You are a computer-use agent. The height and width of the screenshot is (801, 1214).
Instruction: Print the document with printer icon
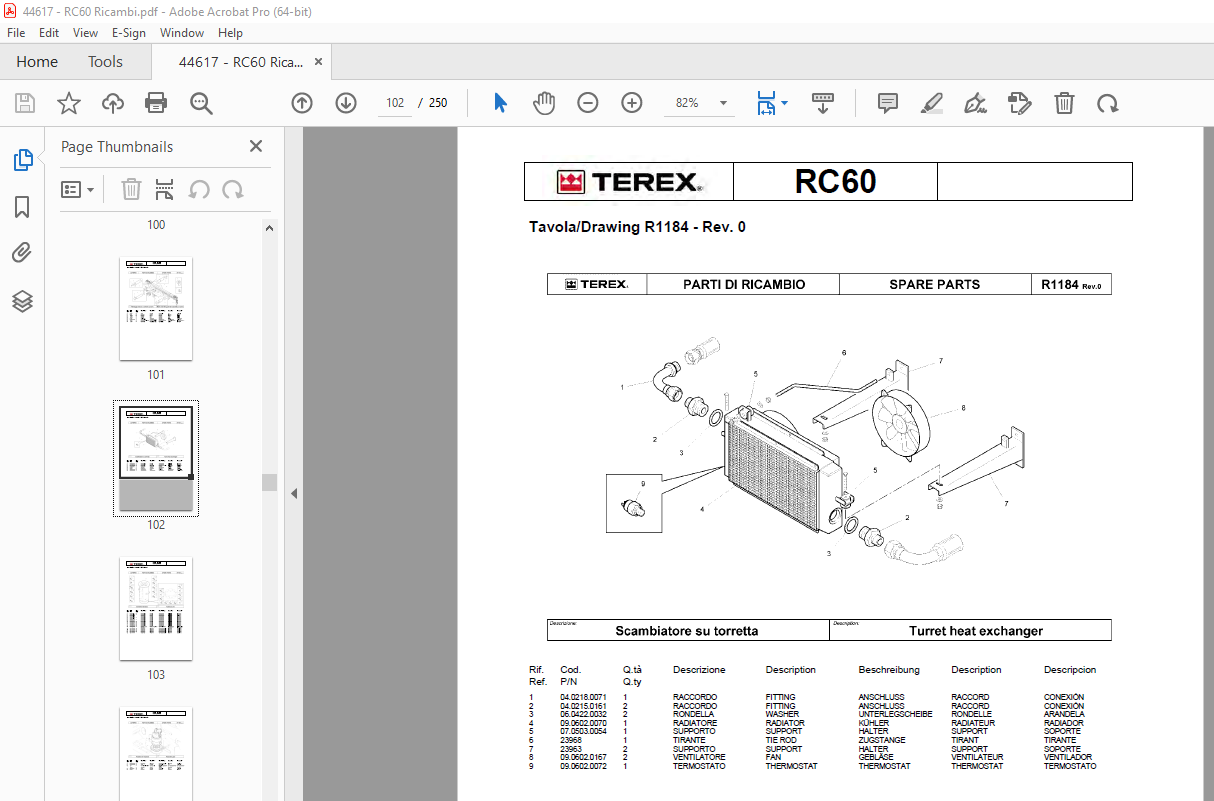point(156,103)
